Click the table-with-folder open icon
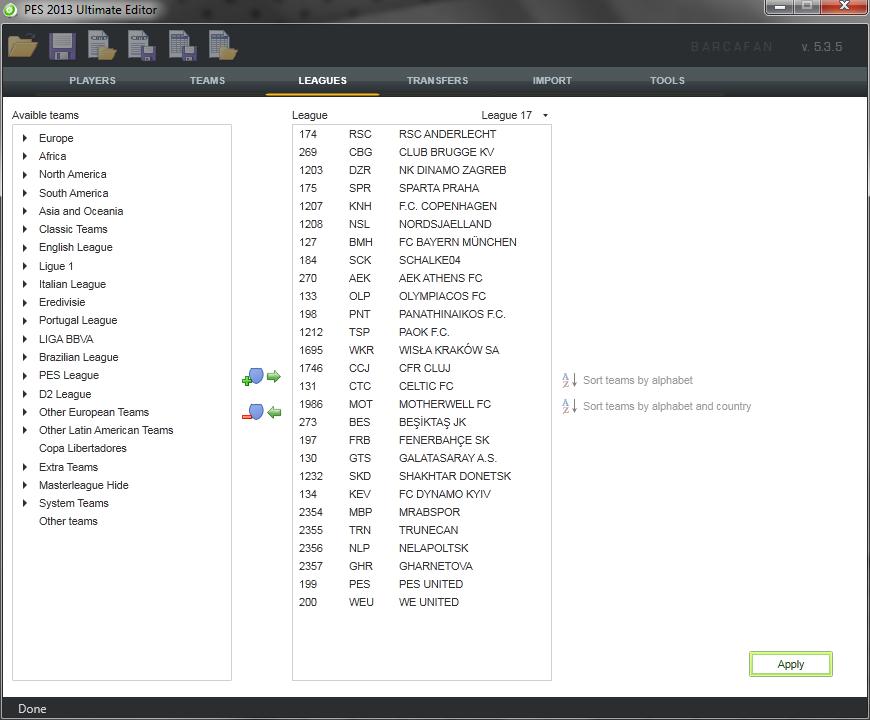 click(223, 45)
